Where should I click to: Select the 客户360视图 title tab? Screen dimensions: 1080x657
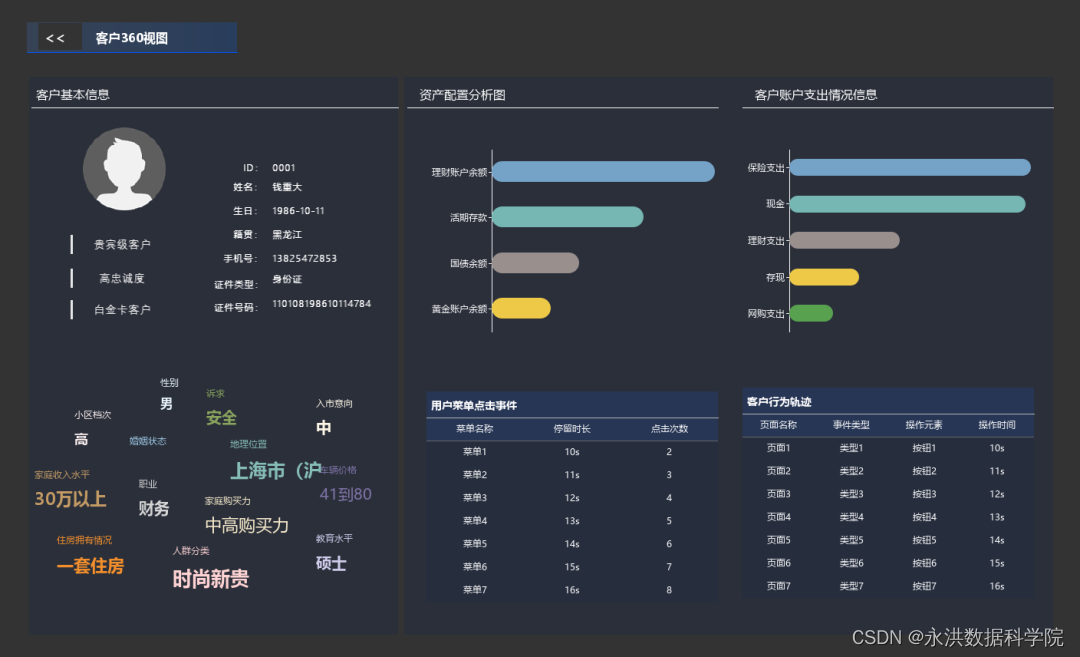132,38
